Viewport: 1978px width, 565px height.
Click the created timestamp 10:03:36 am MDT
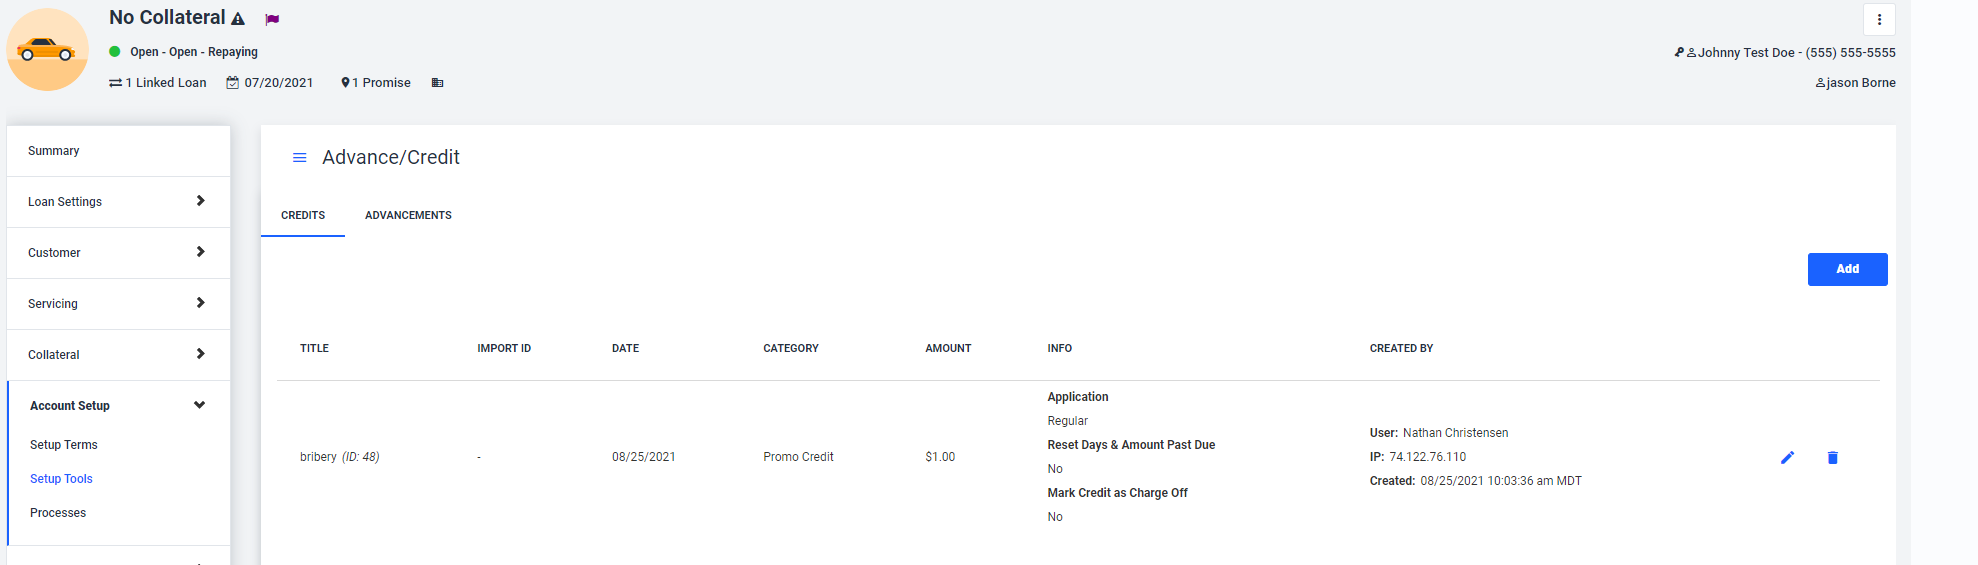[1501, 481]
